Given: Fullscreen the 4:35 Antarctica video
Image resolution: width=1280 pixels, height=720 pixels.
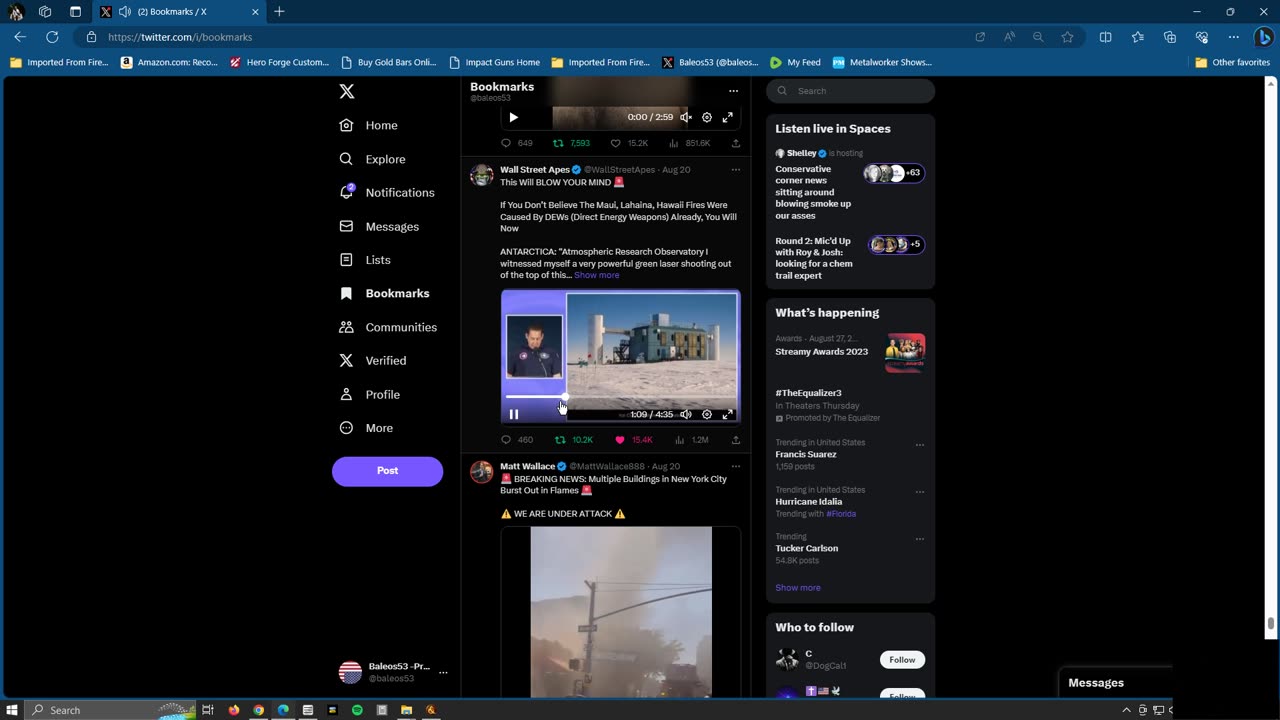Looking at the screenshot, I should point(728,414).
